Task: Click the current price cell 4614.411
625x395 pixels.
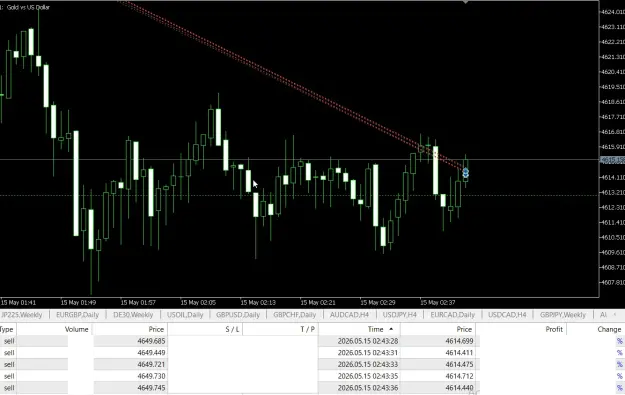Action: pyautogui.click(x=459, y=353)
